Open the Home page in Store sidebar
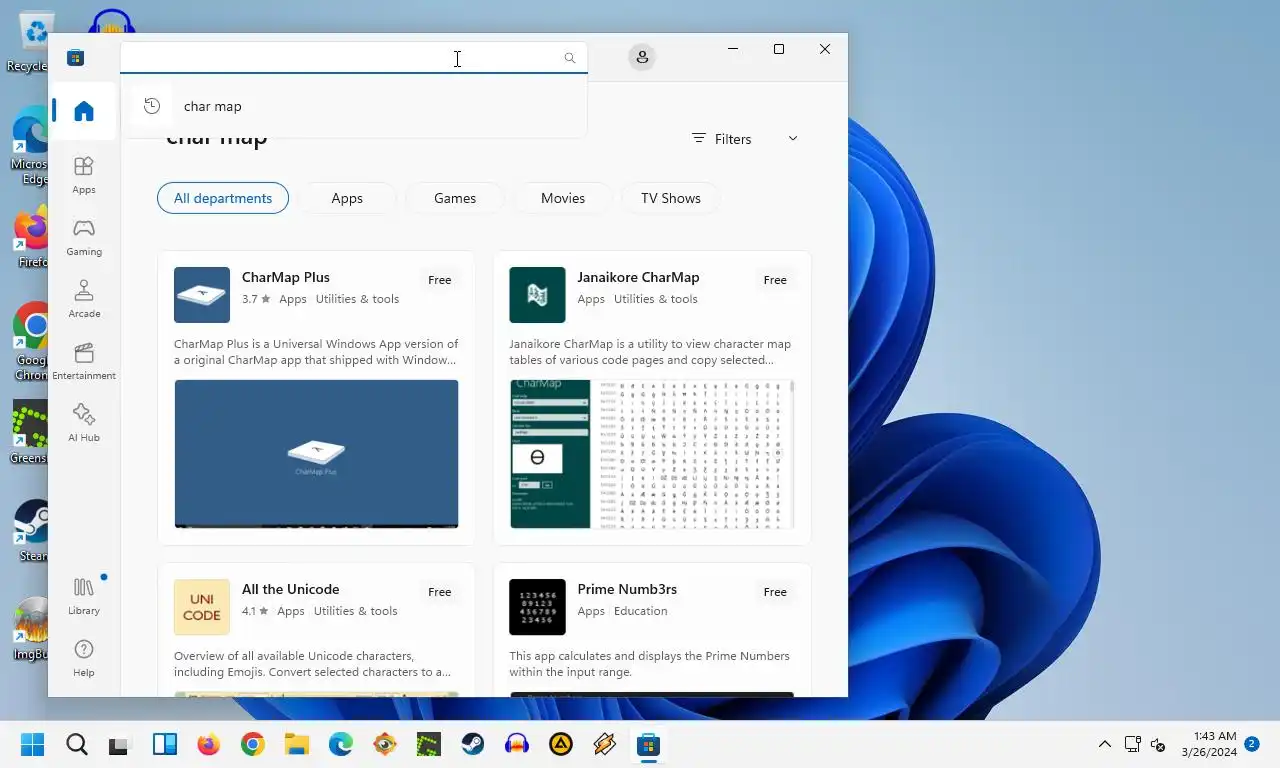The image size is (1280, 768). [x=84, y=111]
